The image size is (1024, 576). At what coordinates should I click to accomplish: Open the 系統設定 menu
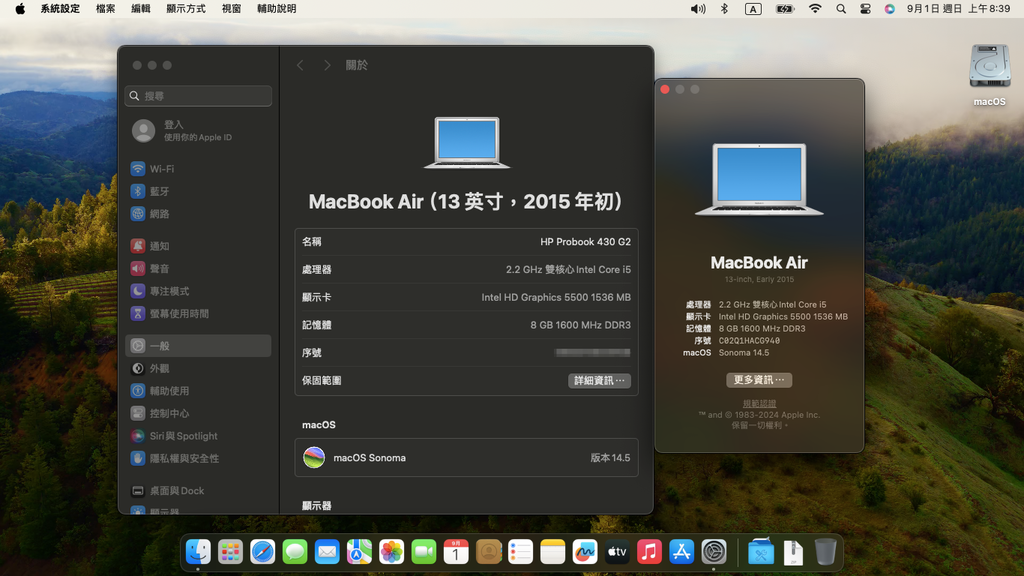click(x=60, y=8)
